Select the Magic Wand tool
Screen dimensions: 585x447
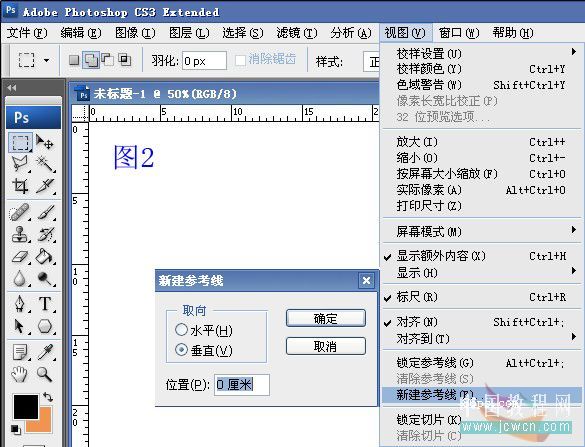coord(45,164)
